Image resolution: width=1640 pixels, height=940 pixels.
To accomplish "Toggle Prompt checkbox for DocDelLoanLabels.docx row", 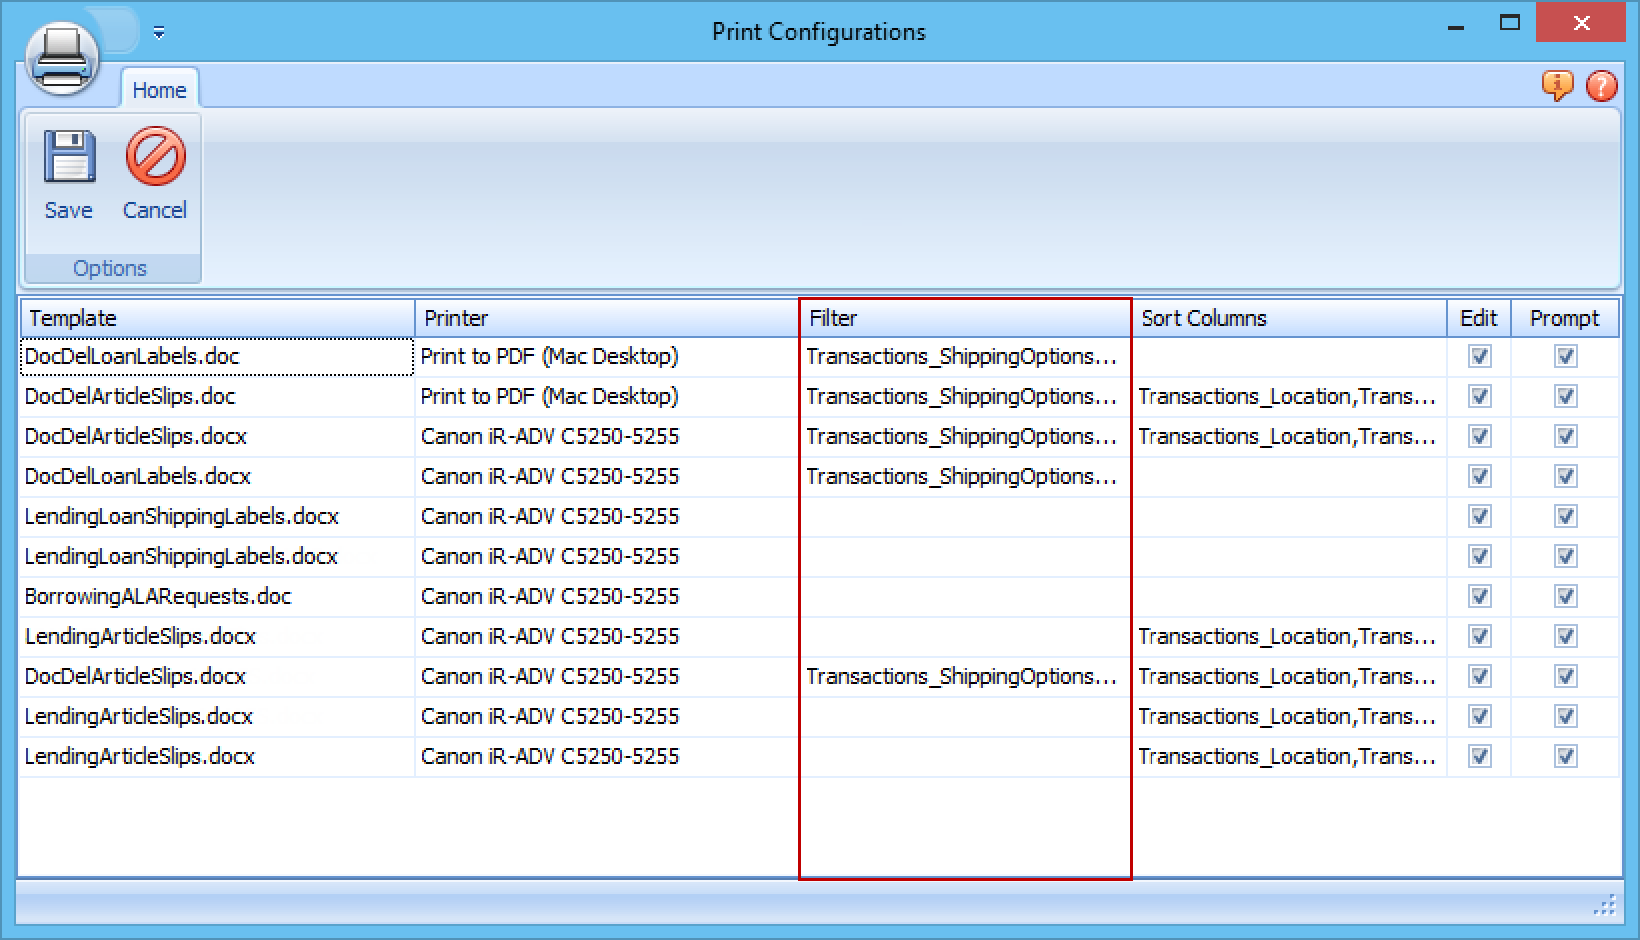I will (1565, 477).
